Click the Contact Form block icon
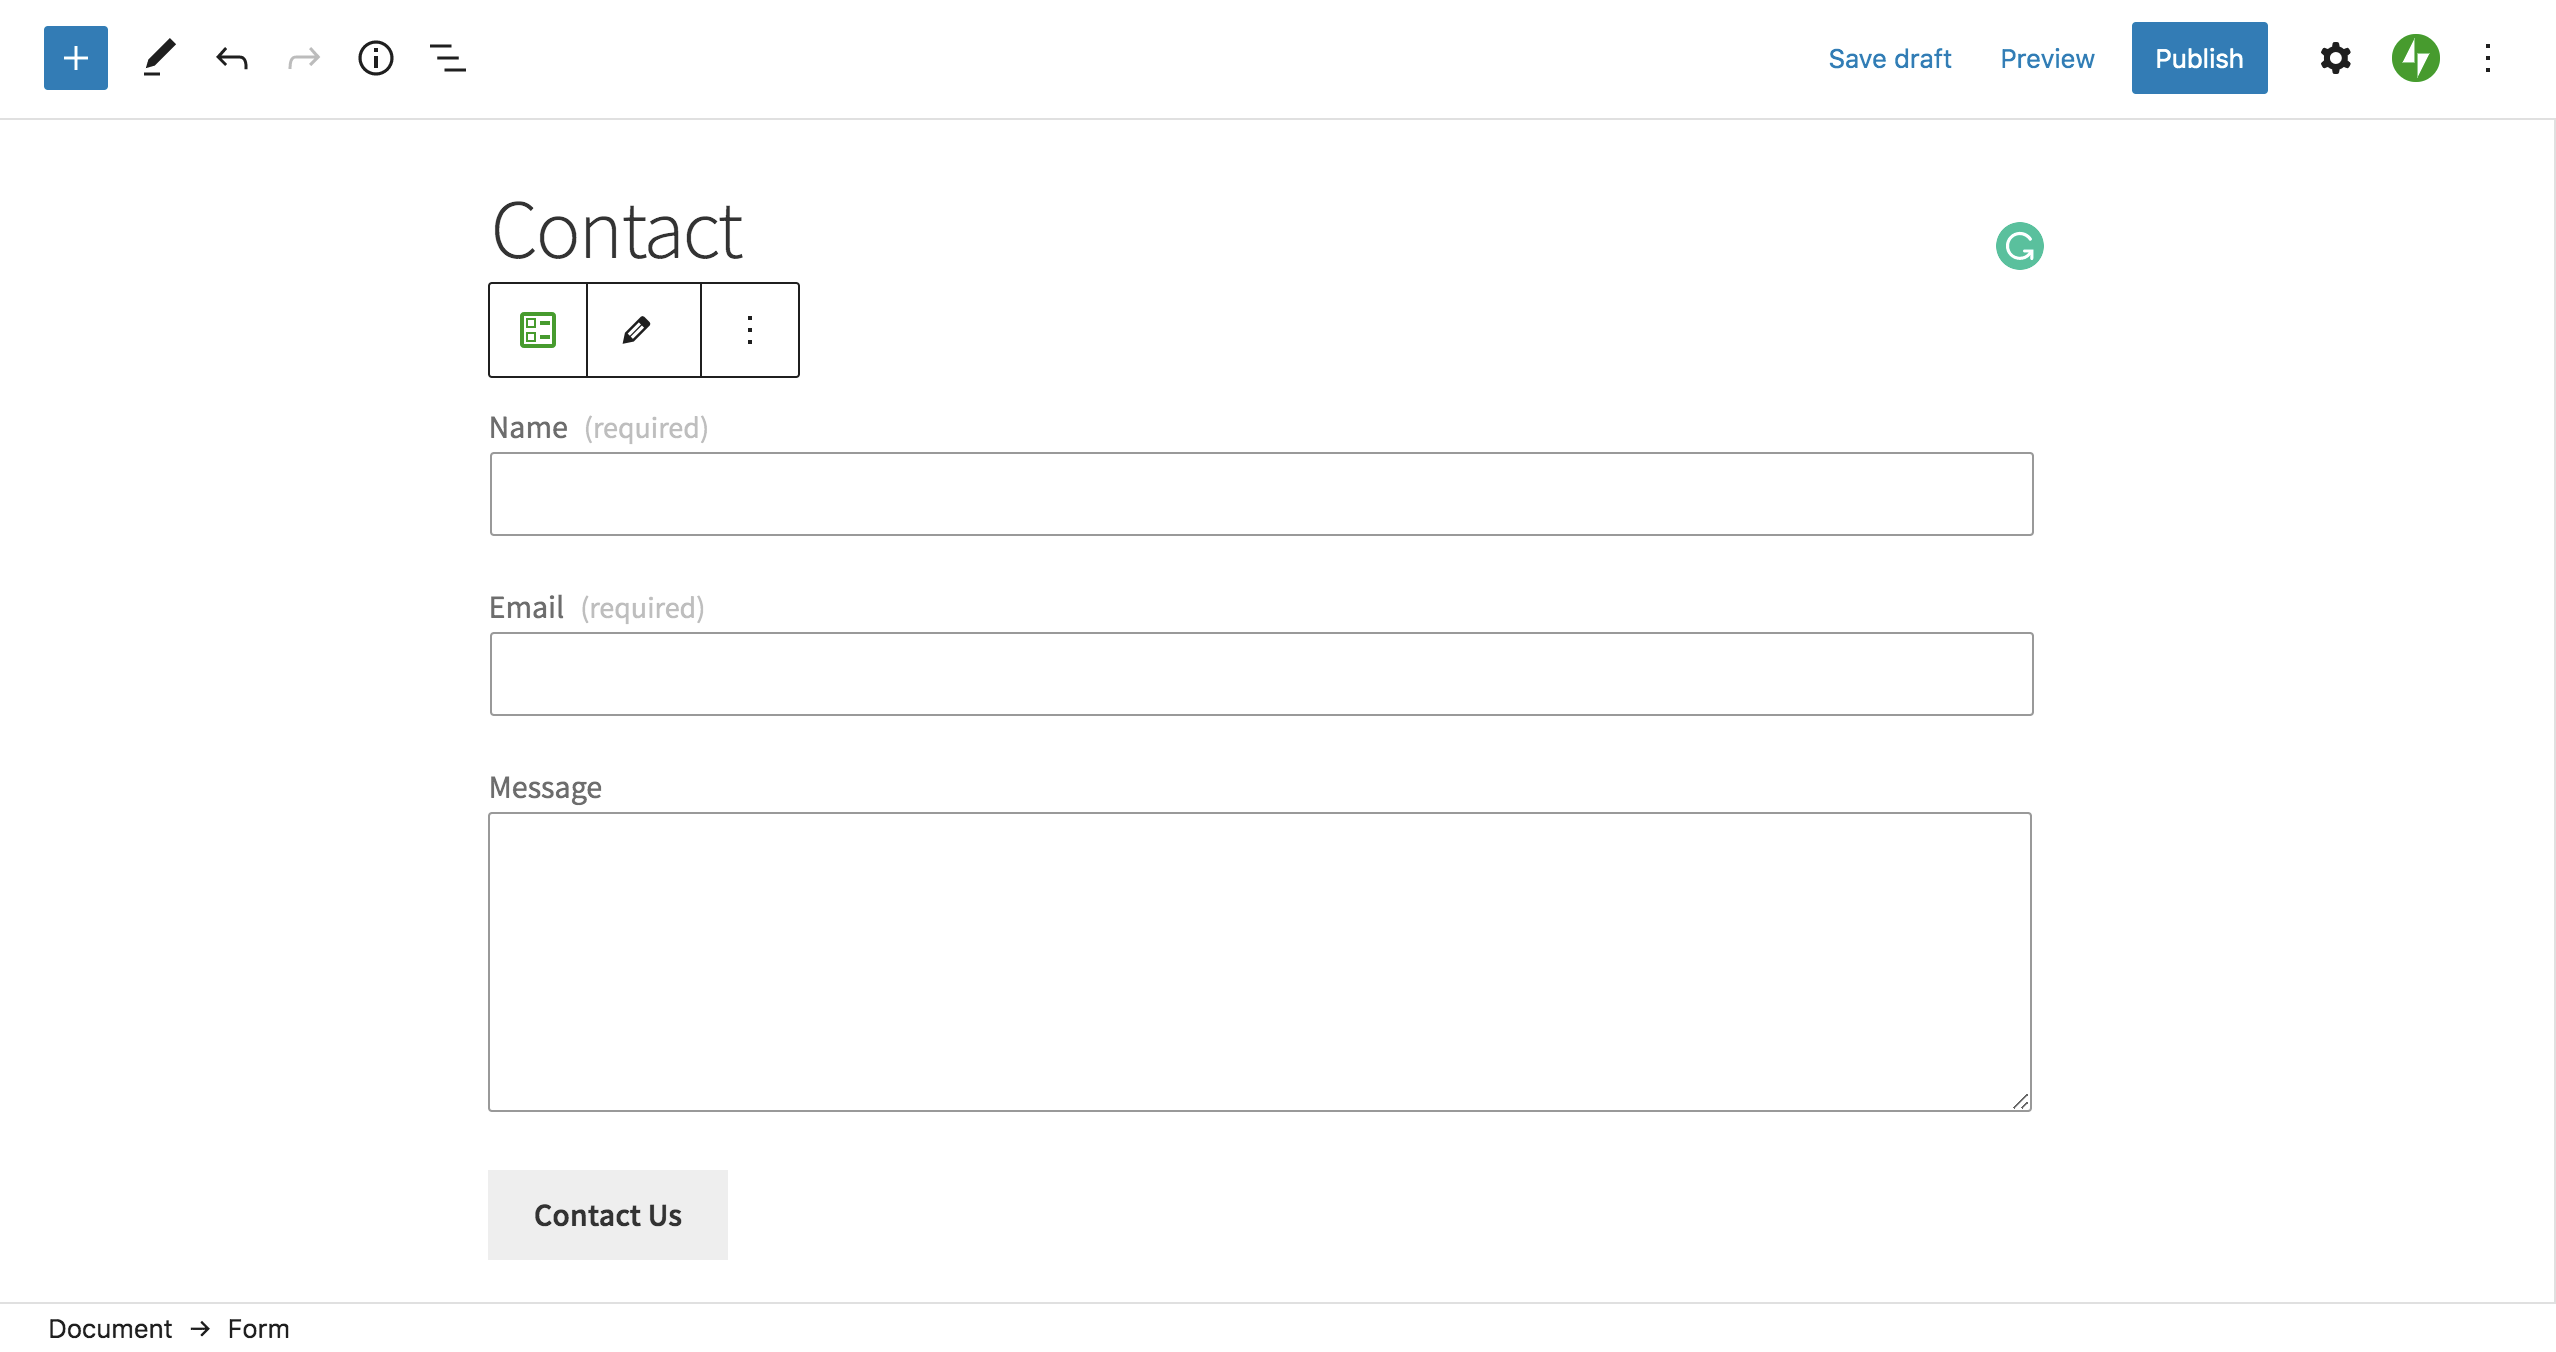 point(538,330)
